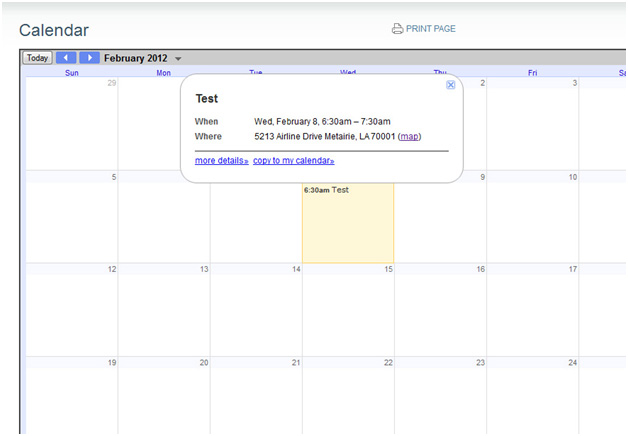Expand the February 2012 dropdown arrow

tap(178, 59)
